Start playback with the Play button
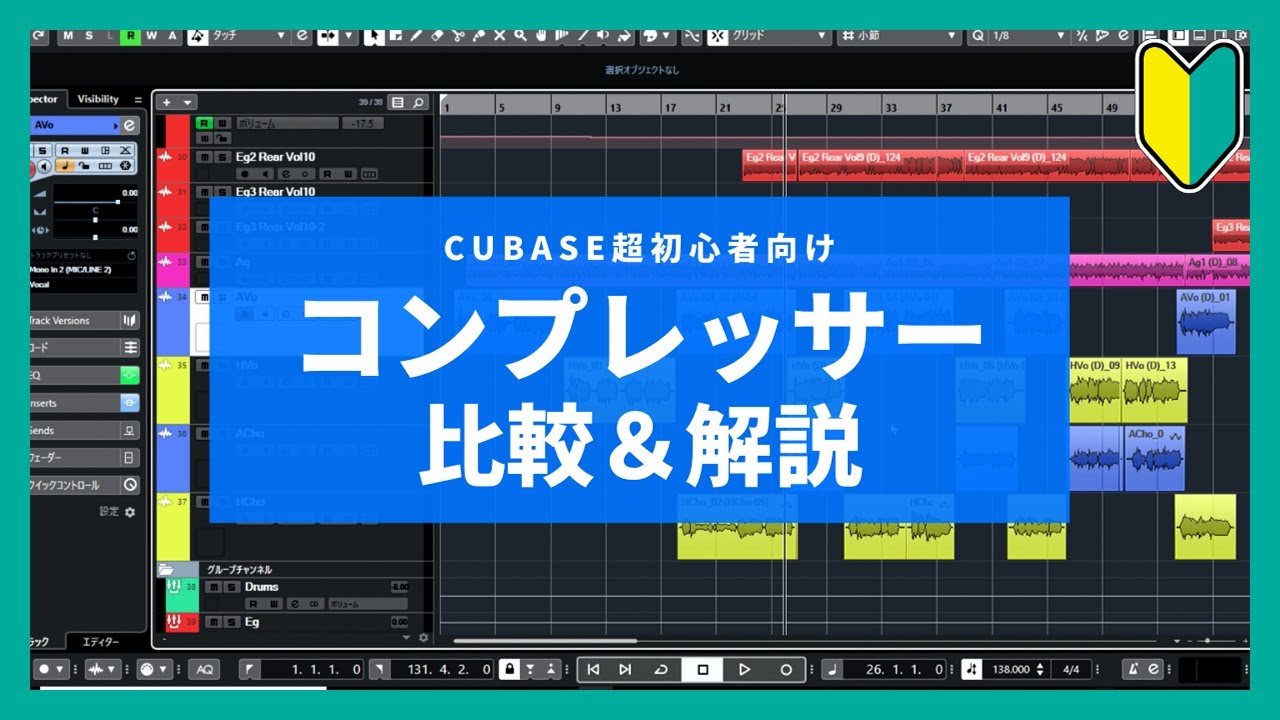This screenshot has height=720, width=1280. coord(744,669)
